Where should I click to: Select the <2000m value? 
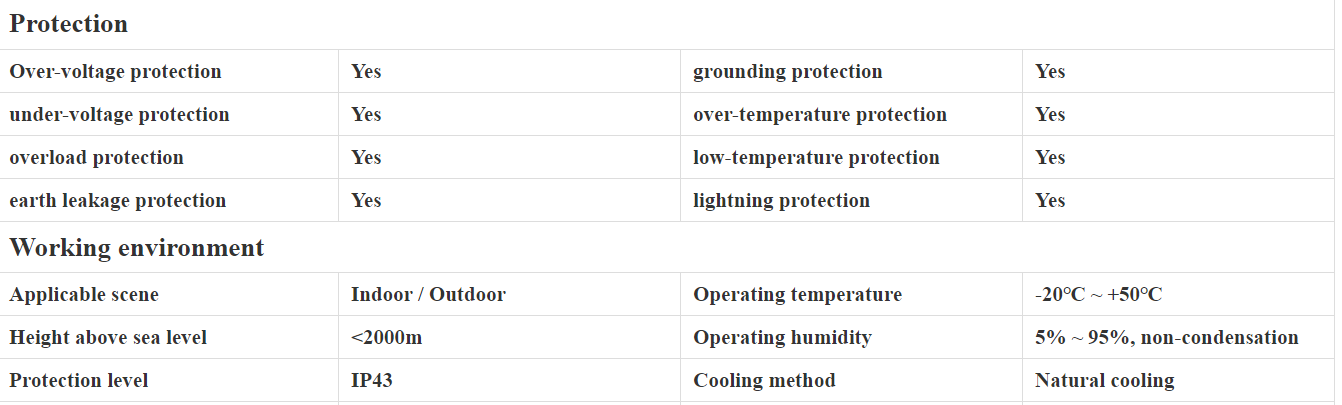click(386, 338)
